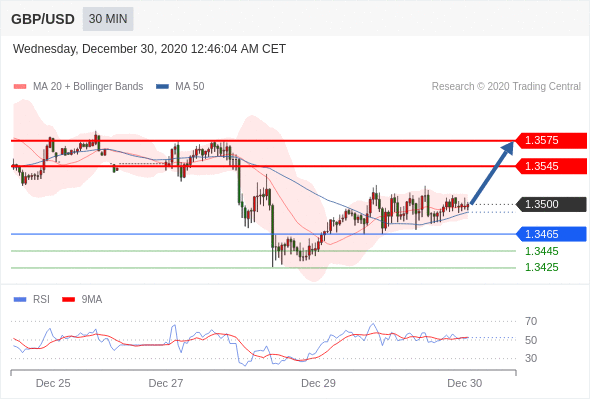The height and width of the screenshot is (400, 590).
Task: Click the MA 20 + Bollinger Bands legend swatch
Action: click(20, 87)
